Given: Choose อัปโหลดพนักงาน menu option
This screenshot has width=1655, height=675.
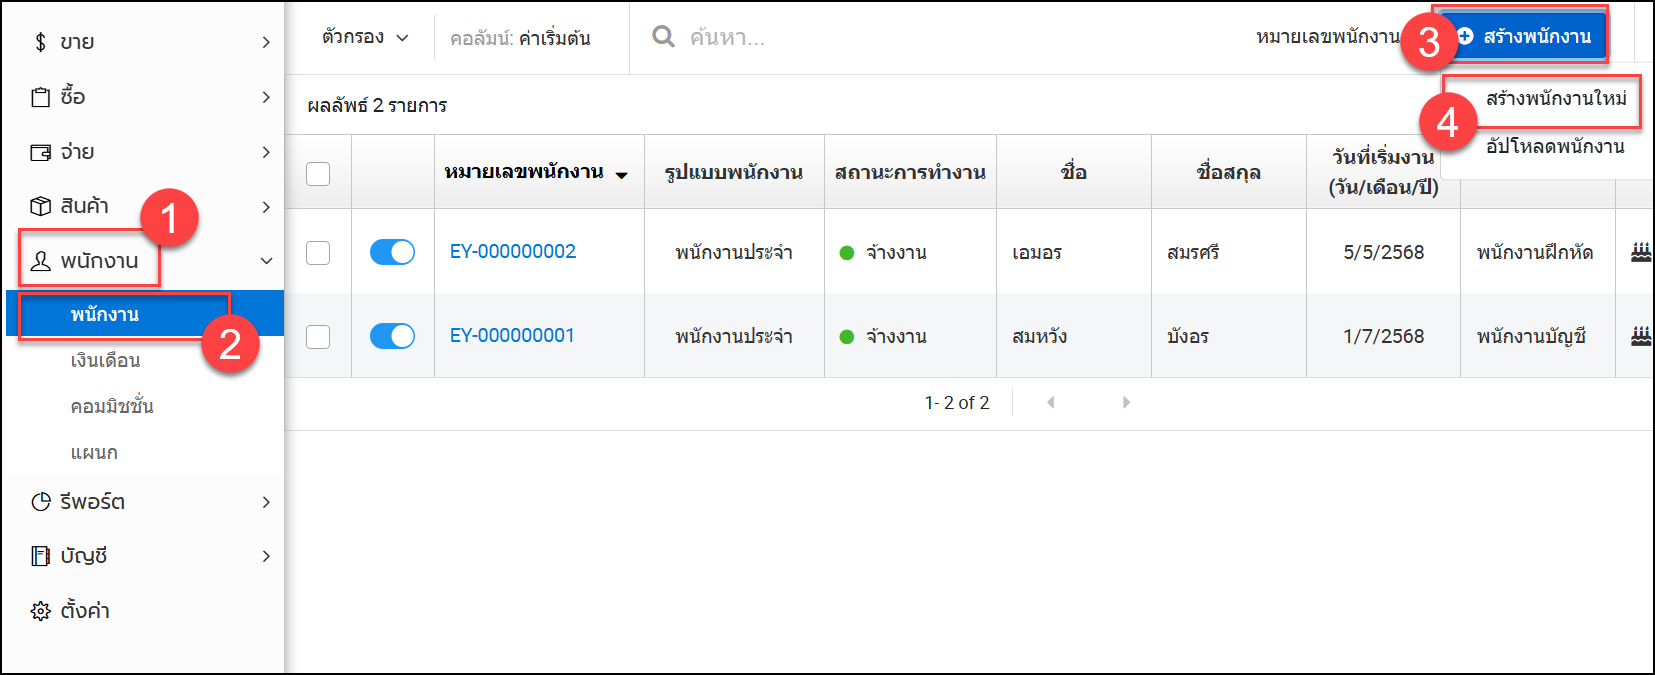Looking at the screenshot, I should [1554, 147].
